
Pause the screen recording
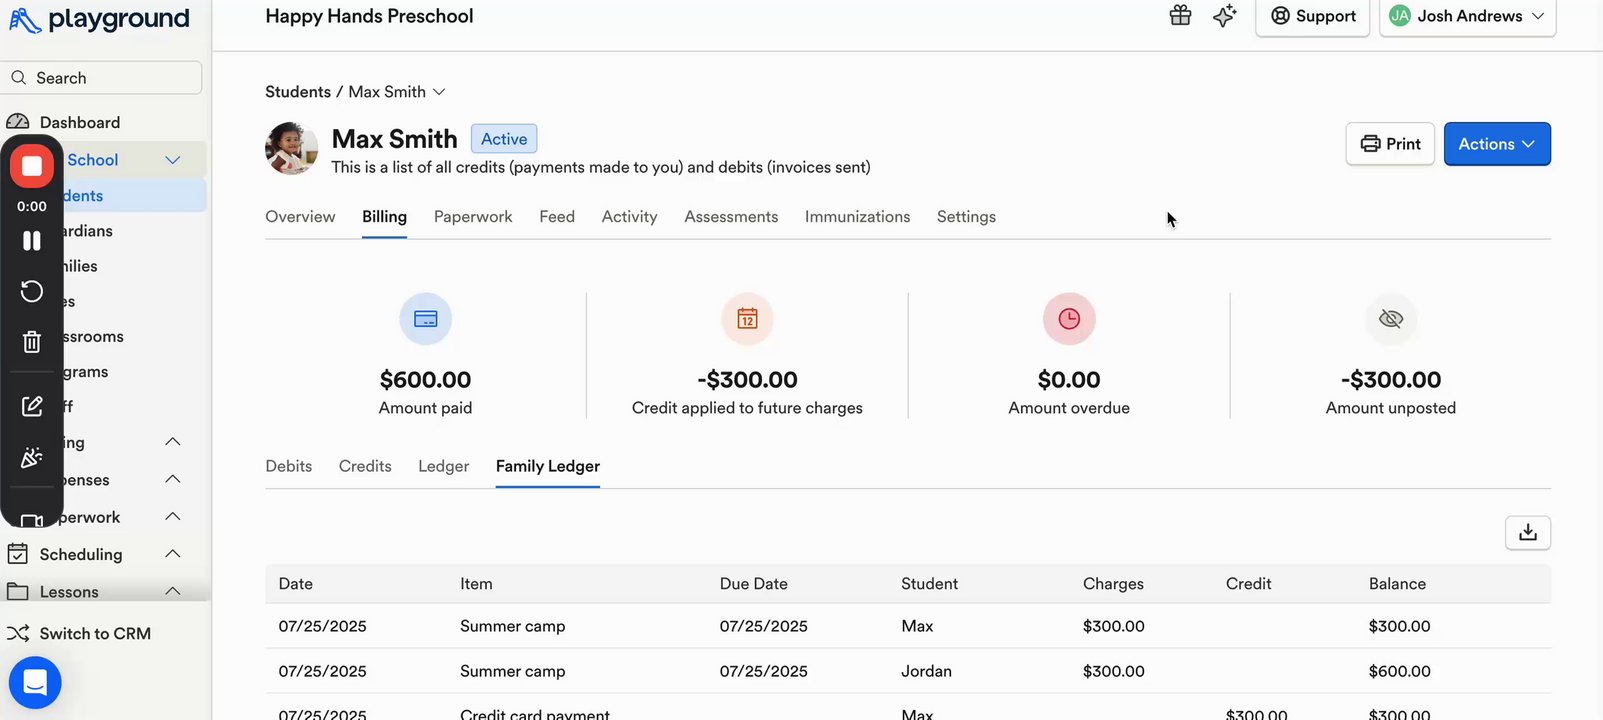(x=32, y=241)
